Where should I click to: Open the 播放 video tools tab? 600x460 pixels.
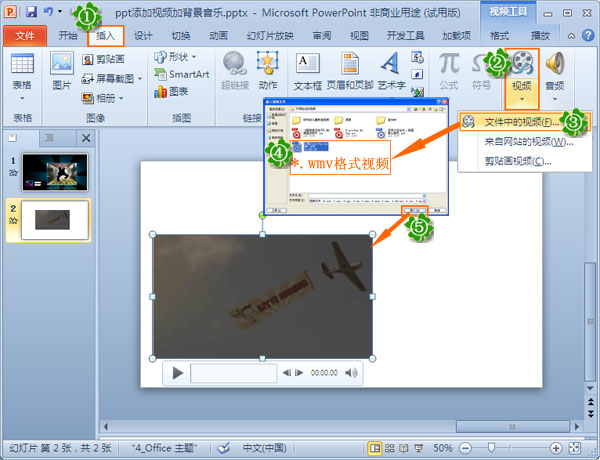click(x=540, y=36)
